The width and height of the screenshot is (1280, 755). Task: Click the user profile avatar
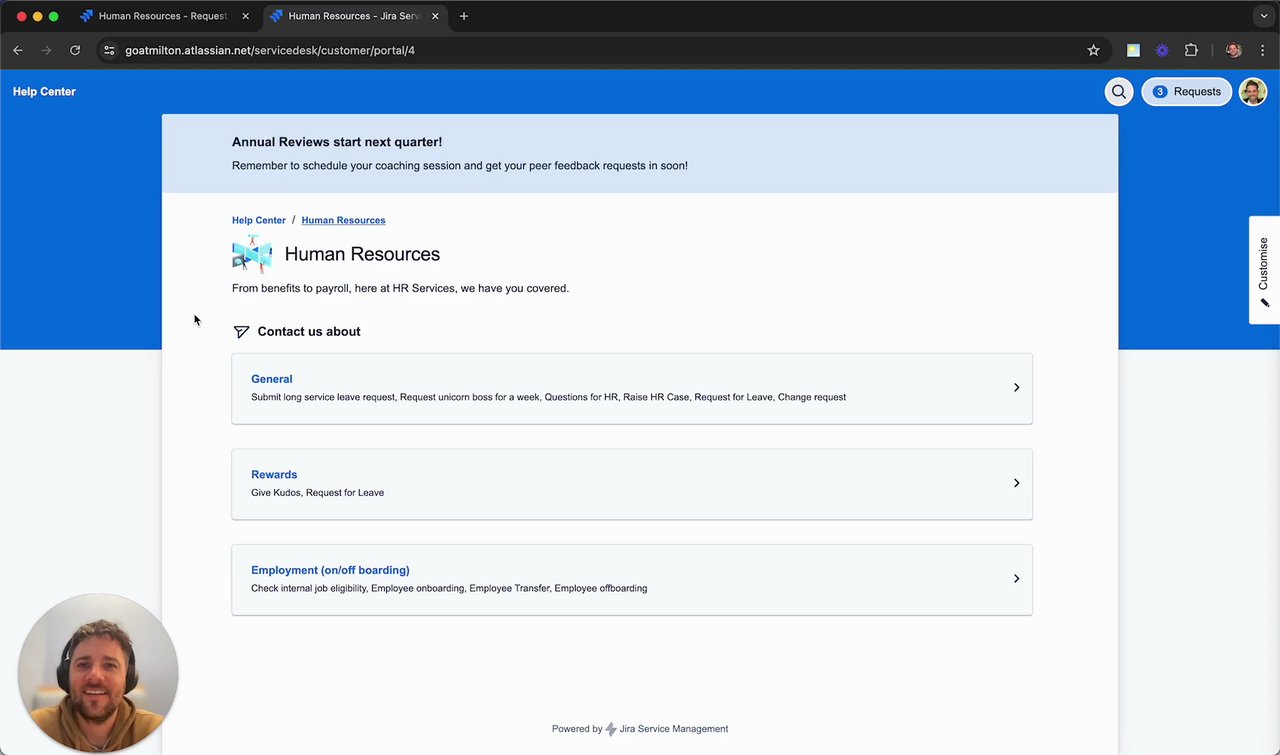[1253, 92]
